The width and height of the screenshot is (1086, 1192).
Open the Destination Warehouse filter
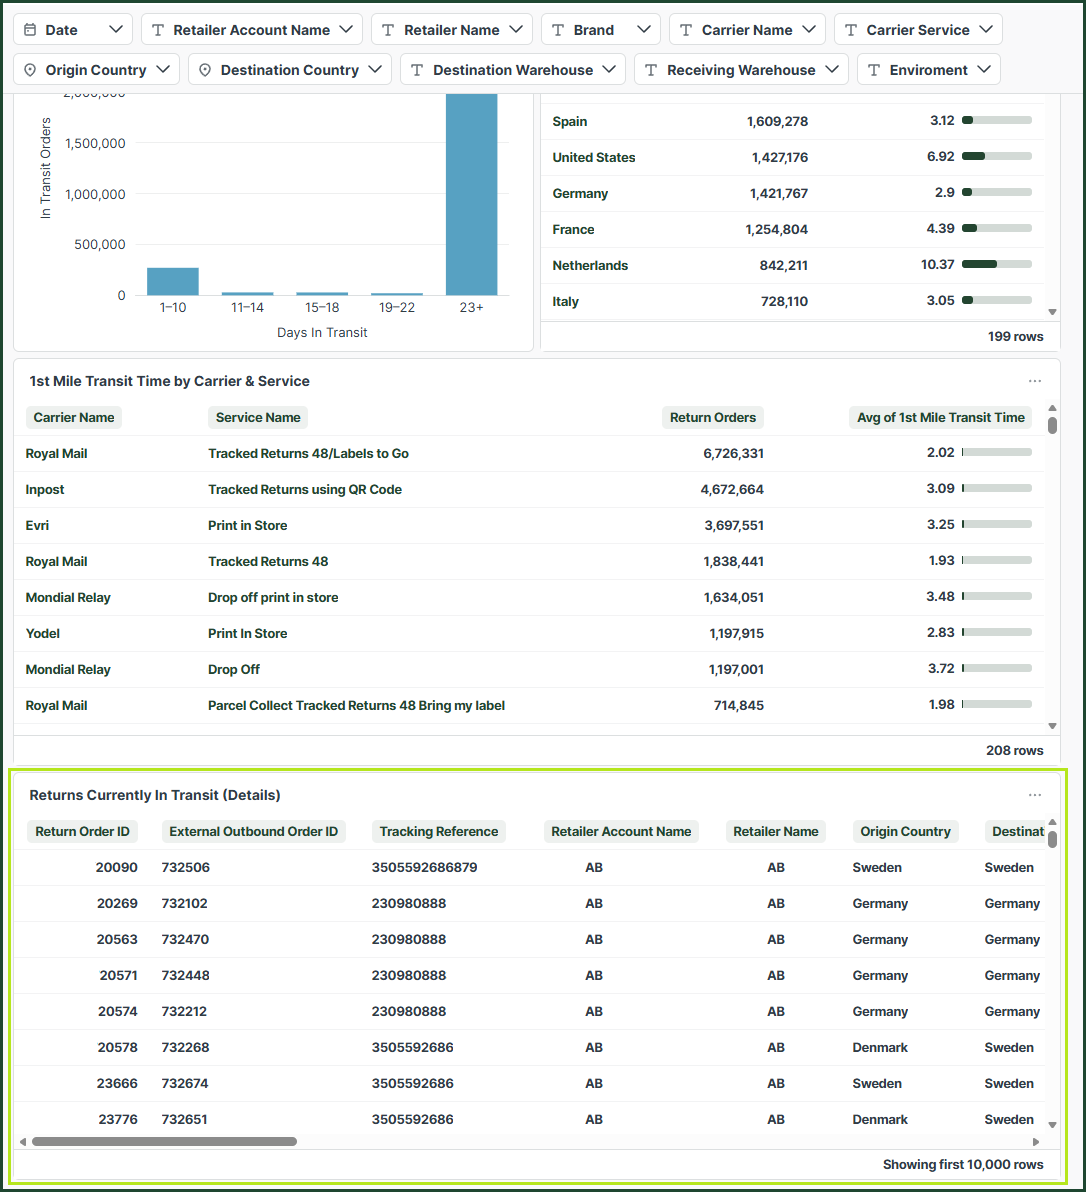click(x=513, y=69)
